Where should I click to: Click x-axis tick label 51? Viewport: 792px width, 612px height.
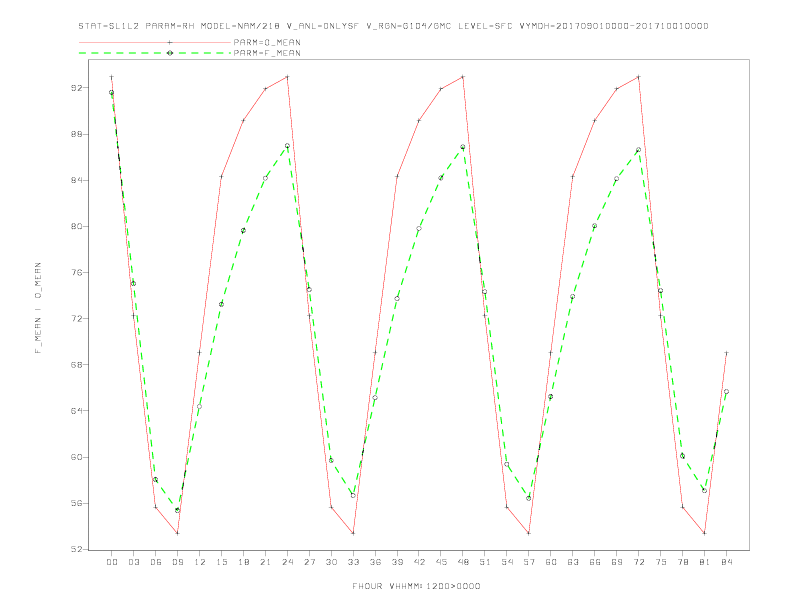[x=485, y=562]
